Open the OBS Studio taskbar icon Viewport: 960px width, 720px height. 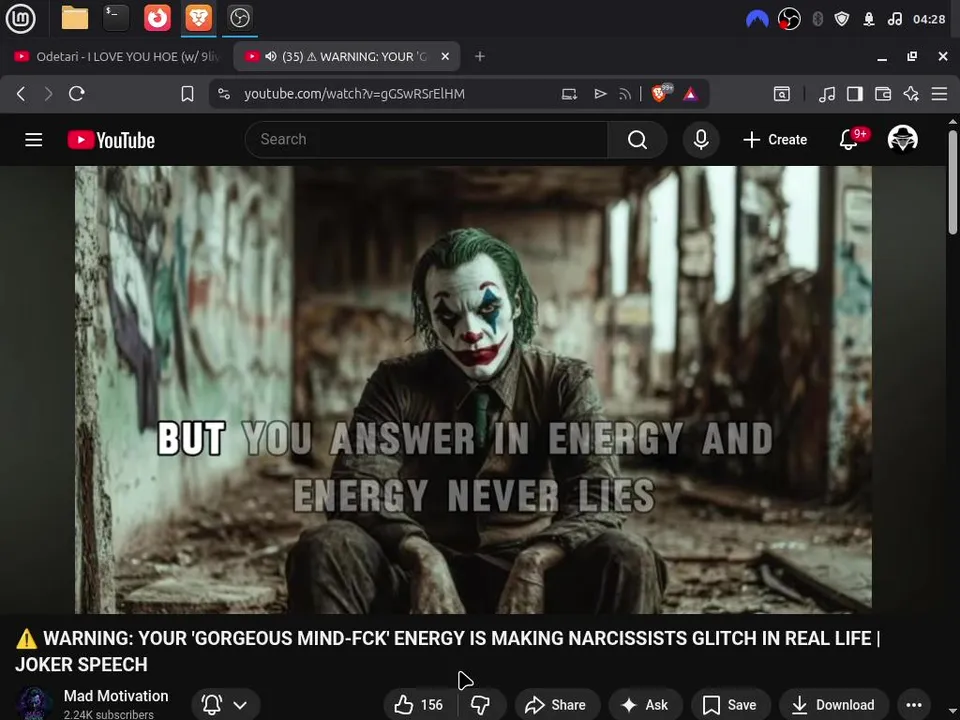point(239,18)
